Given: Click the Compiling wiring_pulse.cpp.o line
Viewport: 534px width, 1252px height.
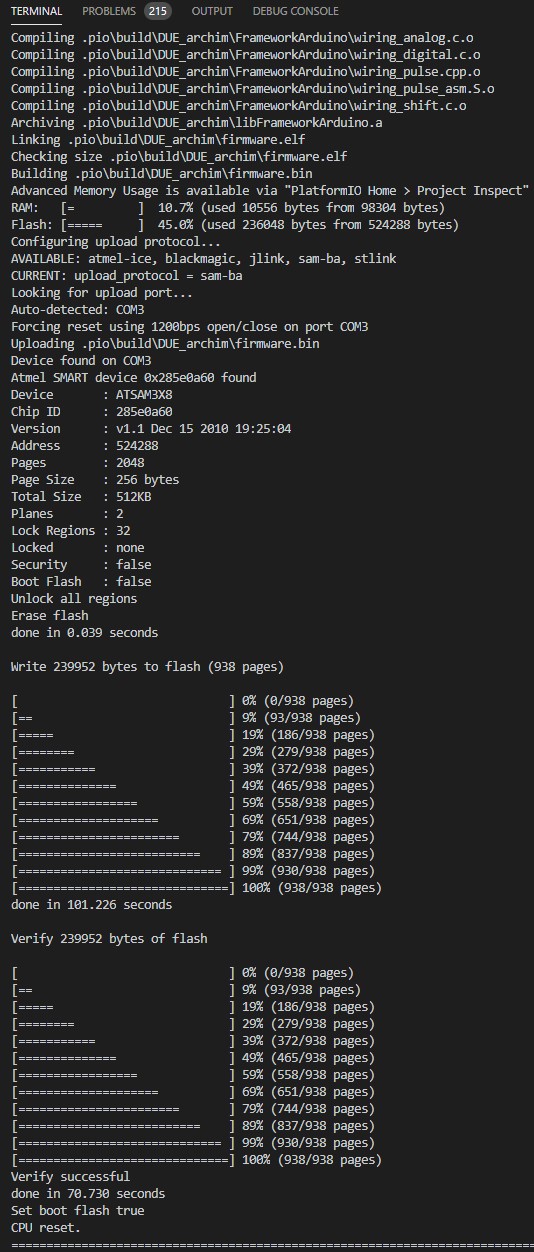Looking at the screenshot, I should pos(245,72).
